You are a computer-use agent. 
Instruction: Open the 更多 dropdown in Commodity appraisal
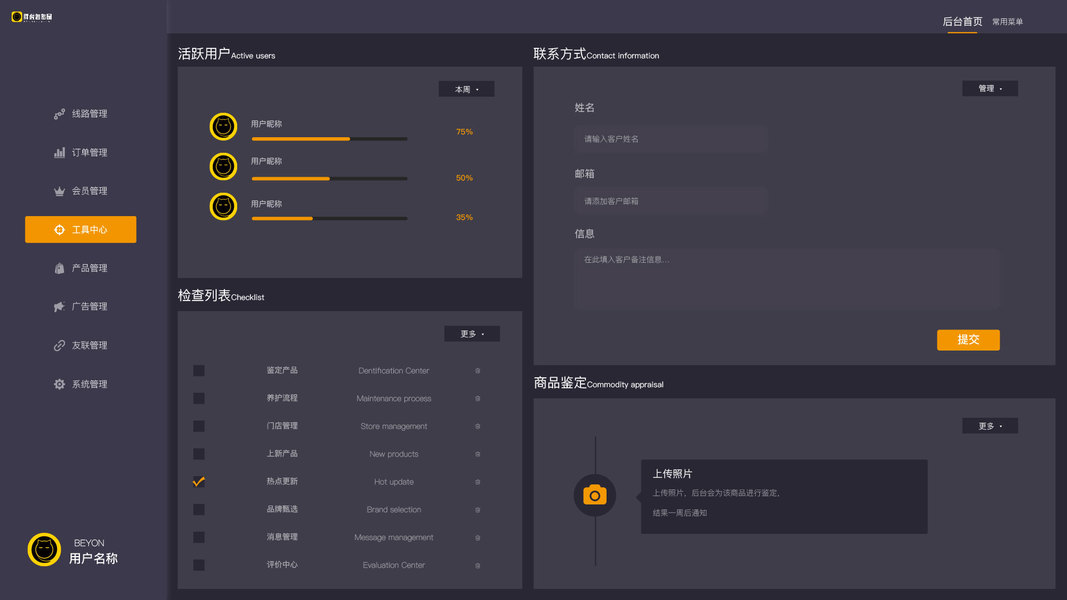pos(990,426)
